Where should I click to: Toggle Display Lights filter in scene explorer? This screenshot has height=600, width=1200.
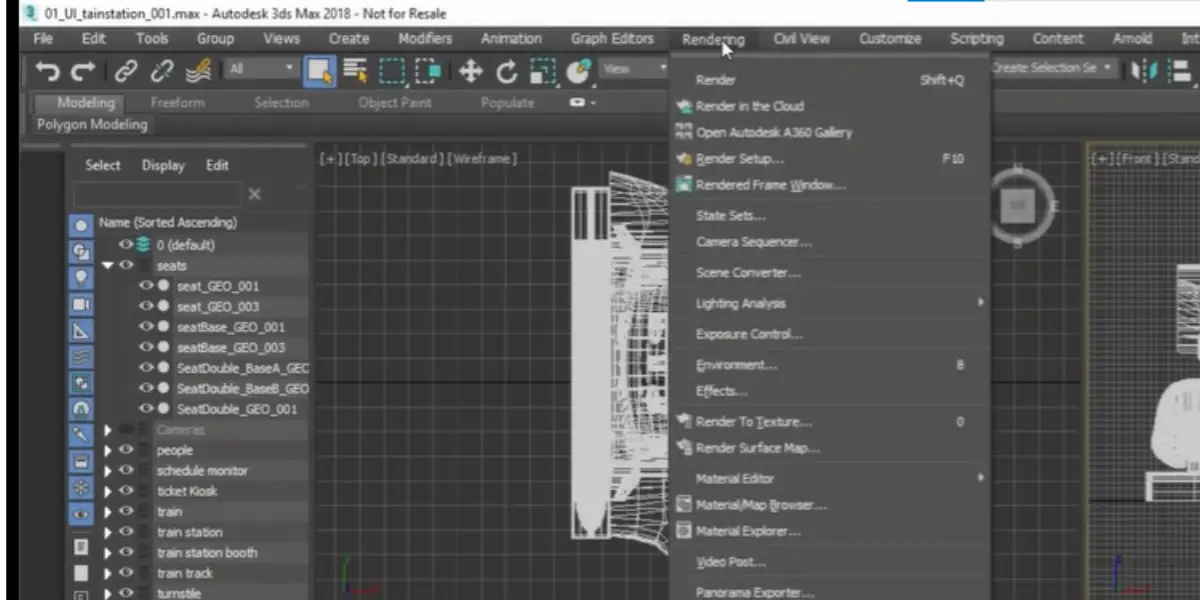click(81, 278)
